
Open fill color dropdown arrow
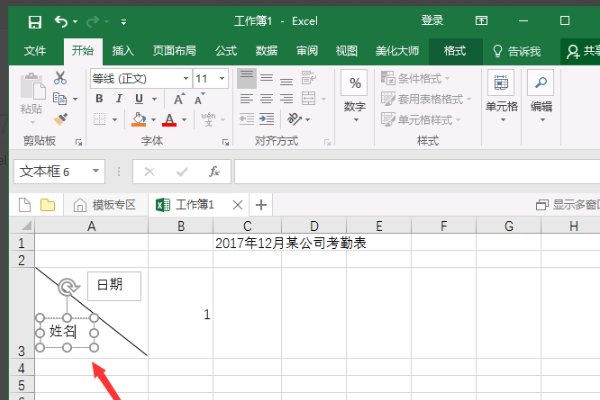click(x=153, y=120)
